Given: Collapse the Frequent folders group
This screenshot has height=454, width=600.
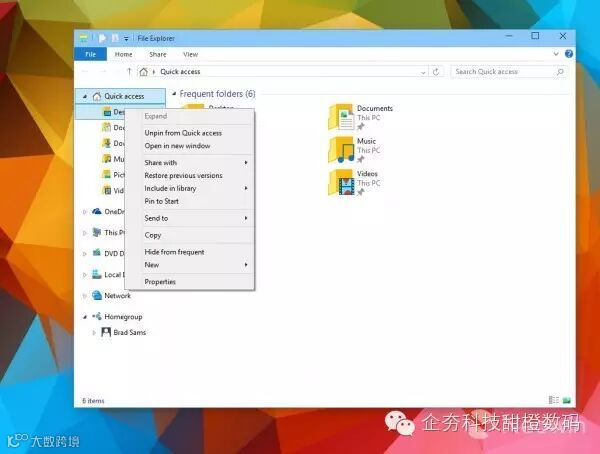Looking at the screenshot, I should [174, 93].
